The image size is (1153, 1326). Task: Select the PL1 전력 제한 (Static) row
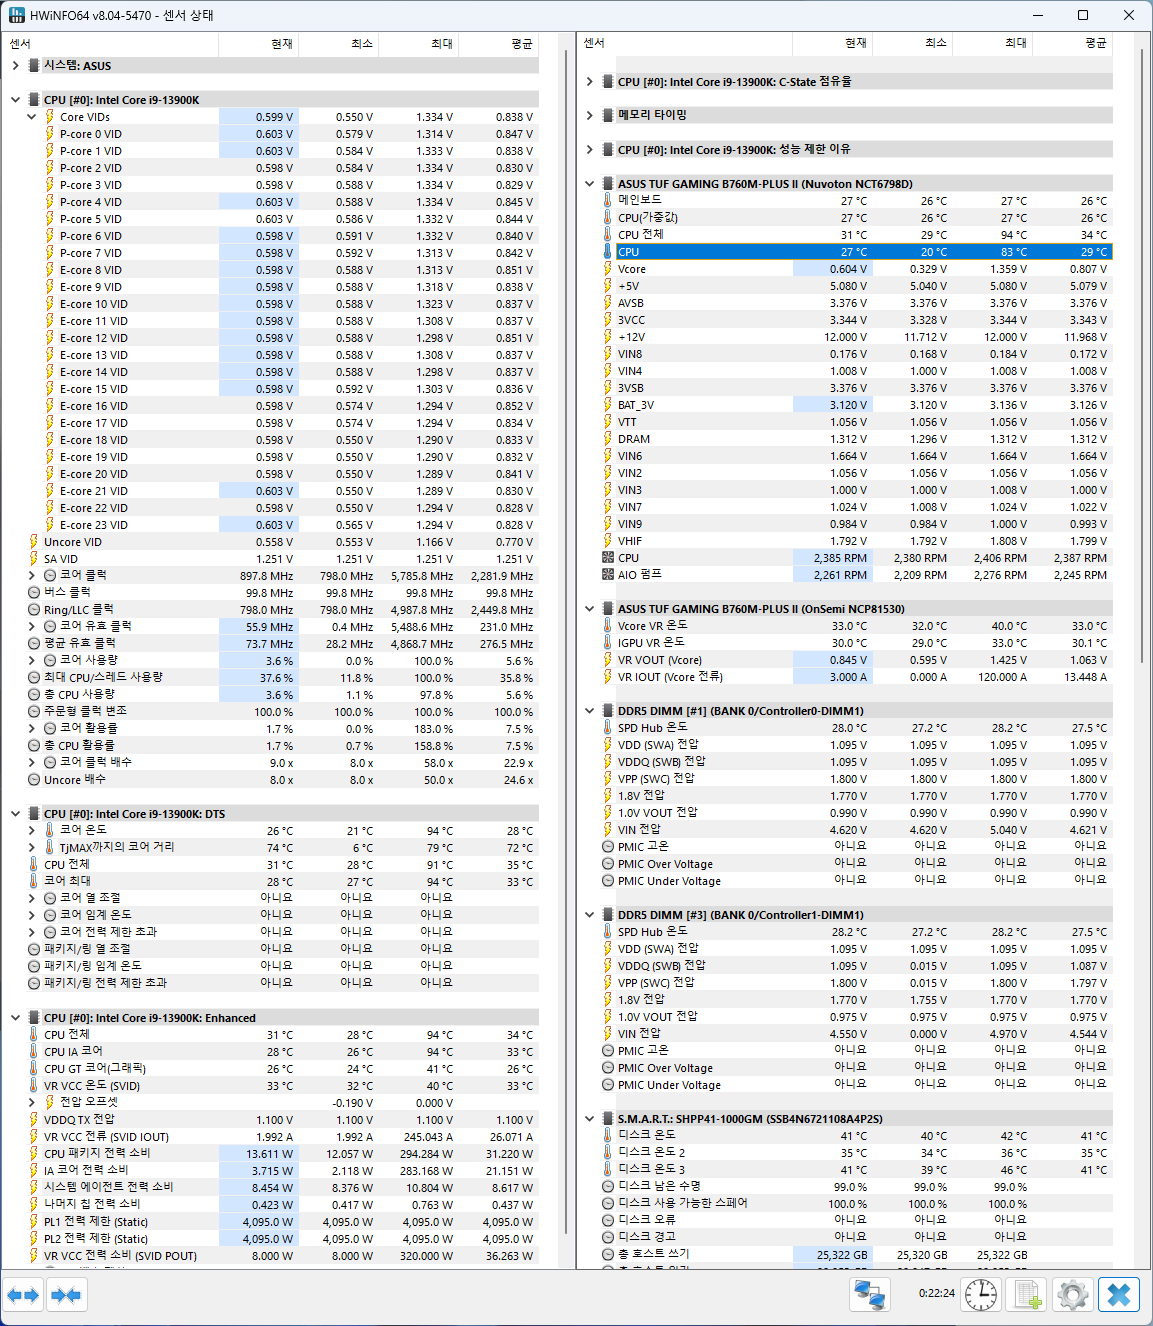point(285,1221)
